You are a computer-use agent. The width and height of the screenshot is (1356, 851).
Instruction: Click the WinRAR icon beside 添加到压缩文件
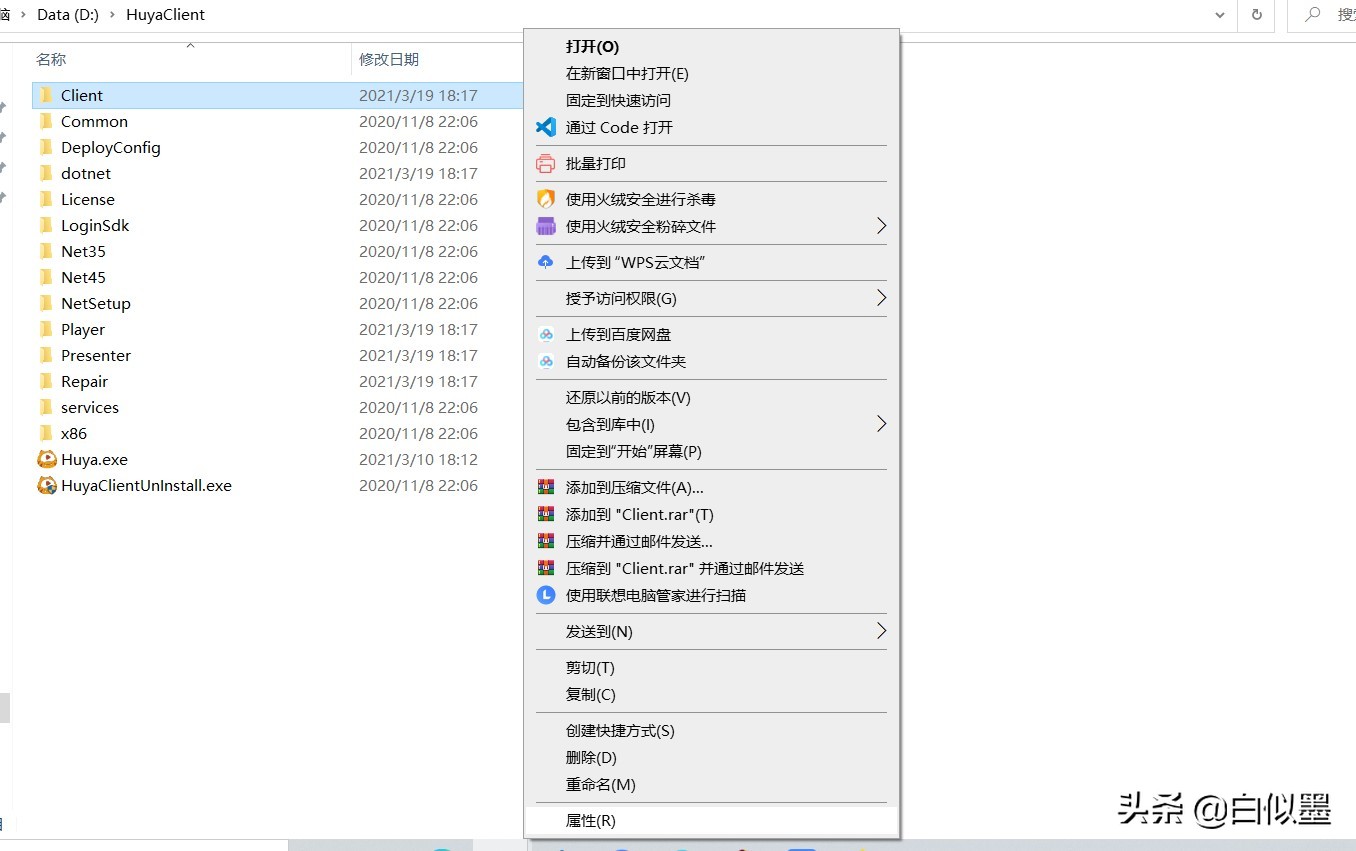click(545, 487)
